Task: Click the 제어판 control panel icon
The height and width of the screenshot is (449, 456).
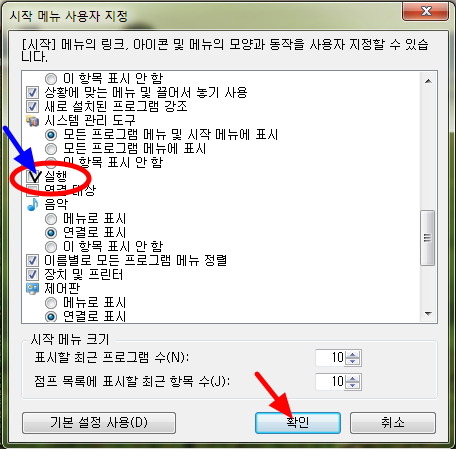Action: [33, 289]
